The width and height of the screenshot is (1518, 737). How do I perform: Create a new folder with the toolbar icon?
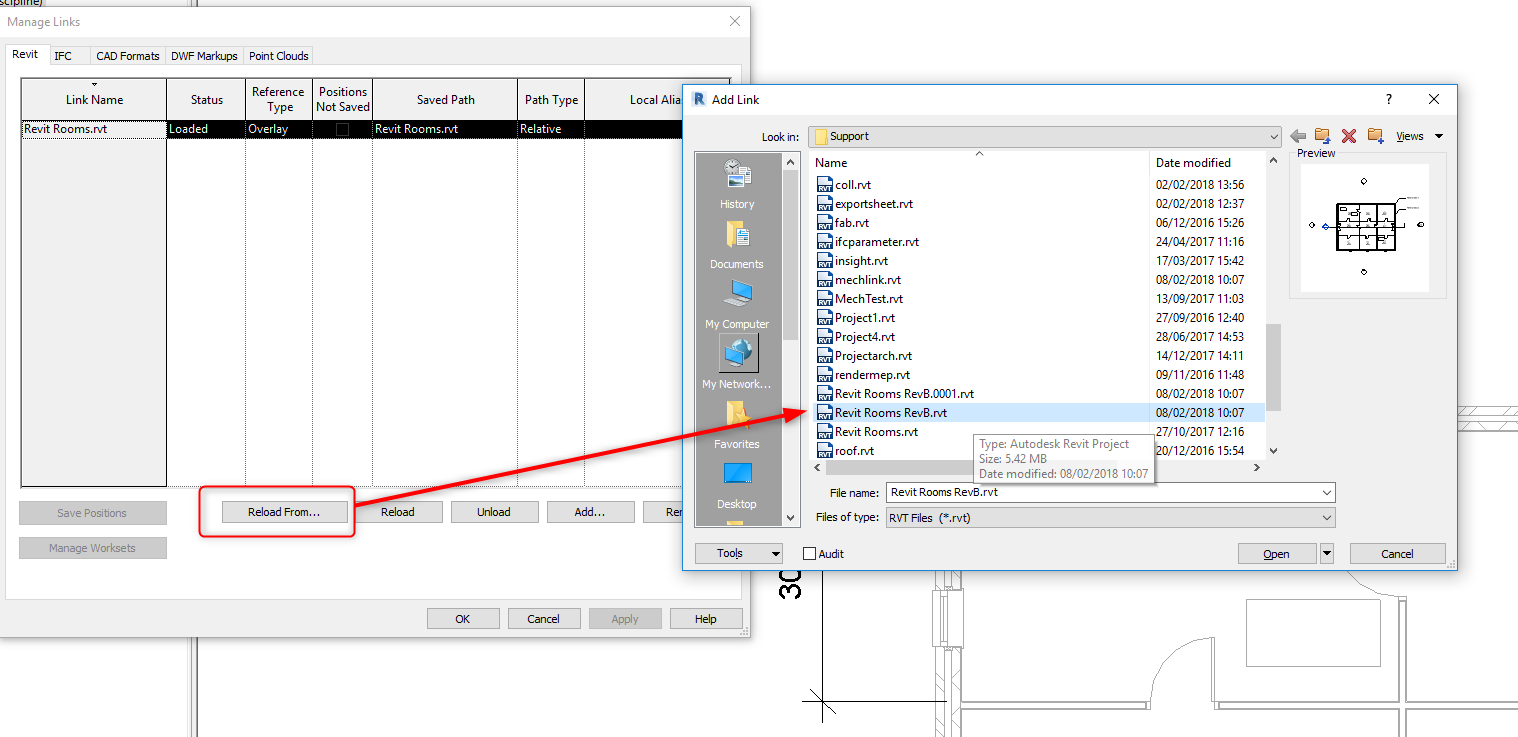click(x=1375, y=136)
